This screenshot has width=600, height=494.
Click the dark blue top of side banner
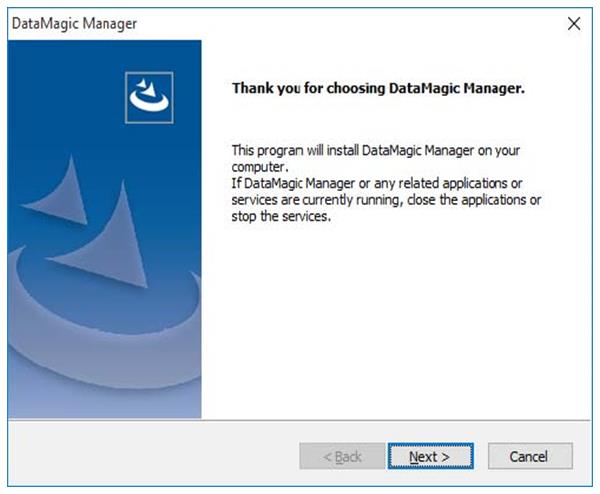60,70
